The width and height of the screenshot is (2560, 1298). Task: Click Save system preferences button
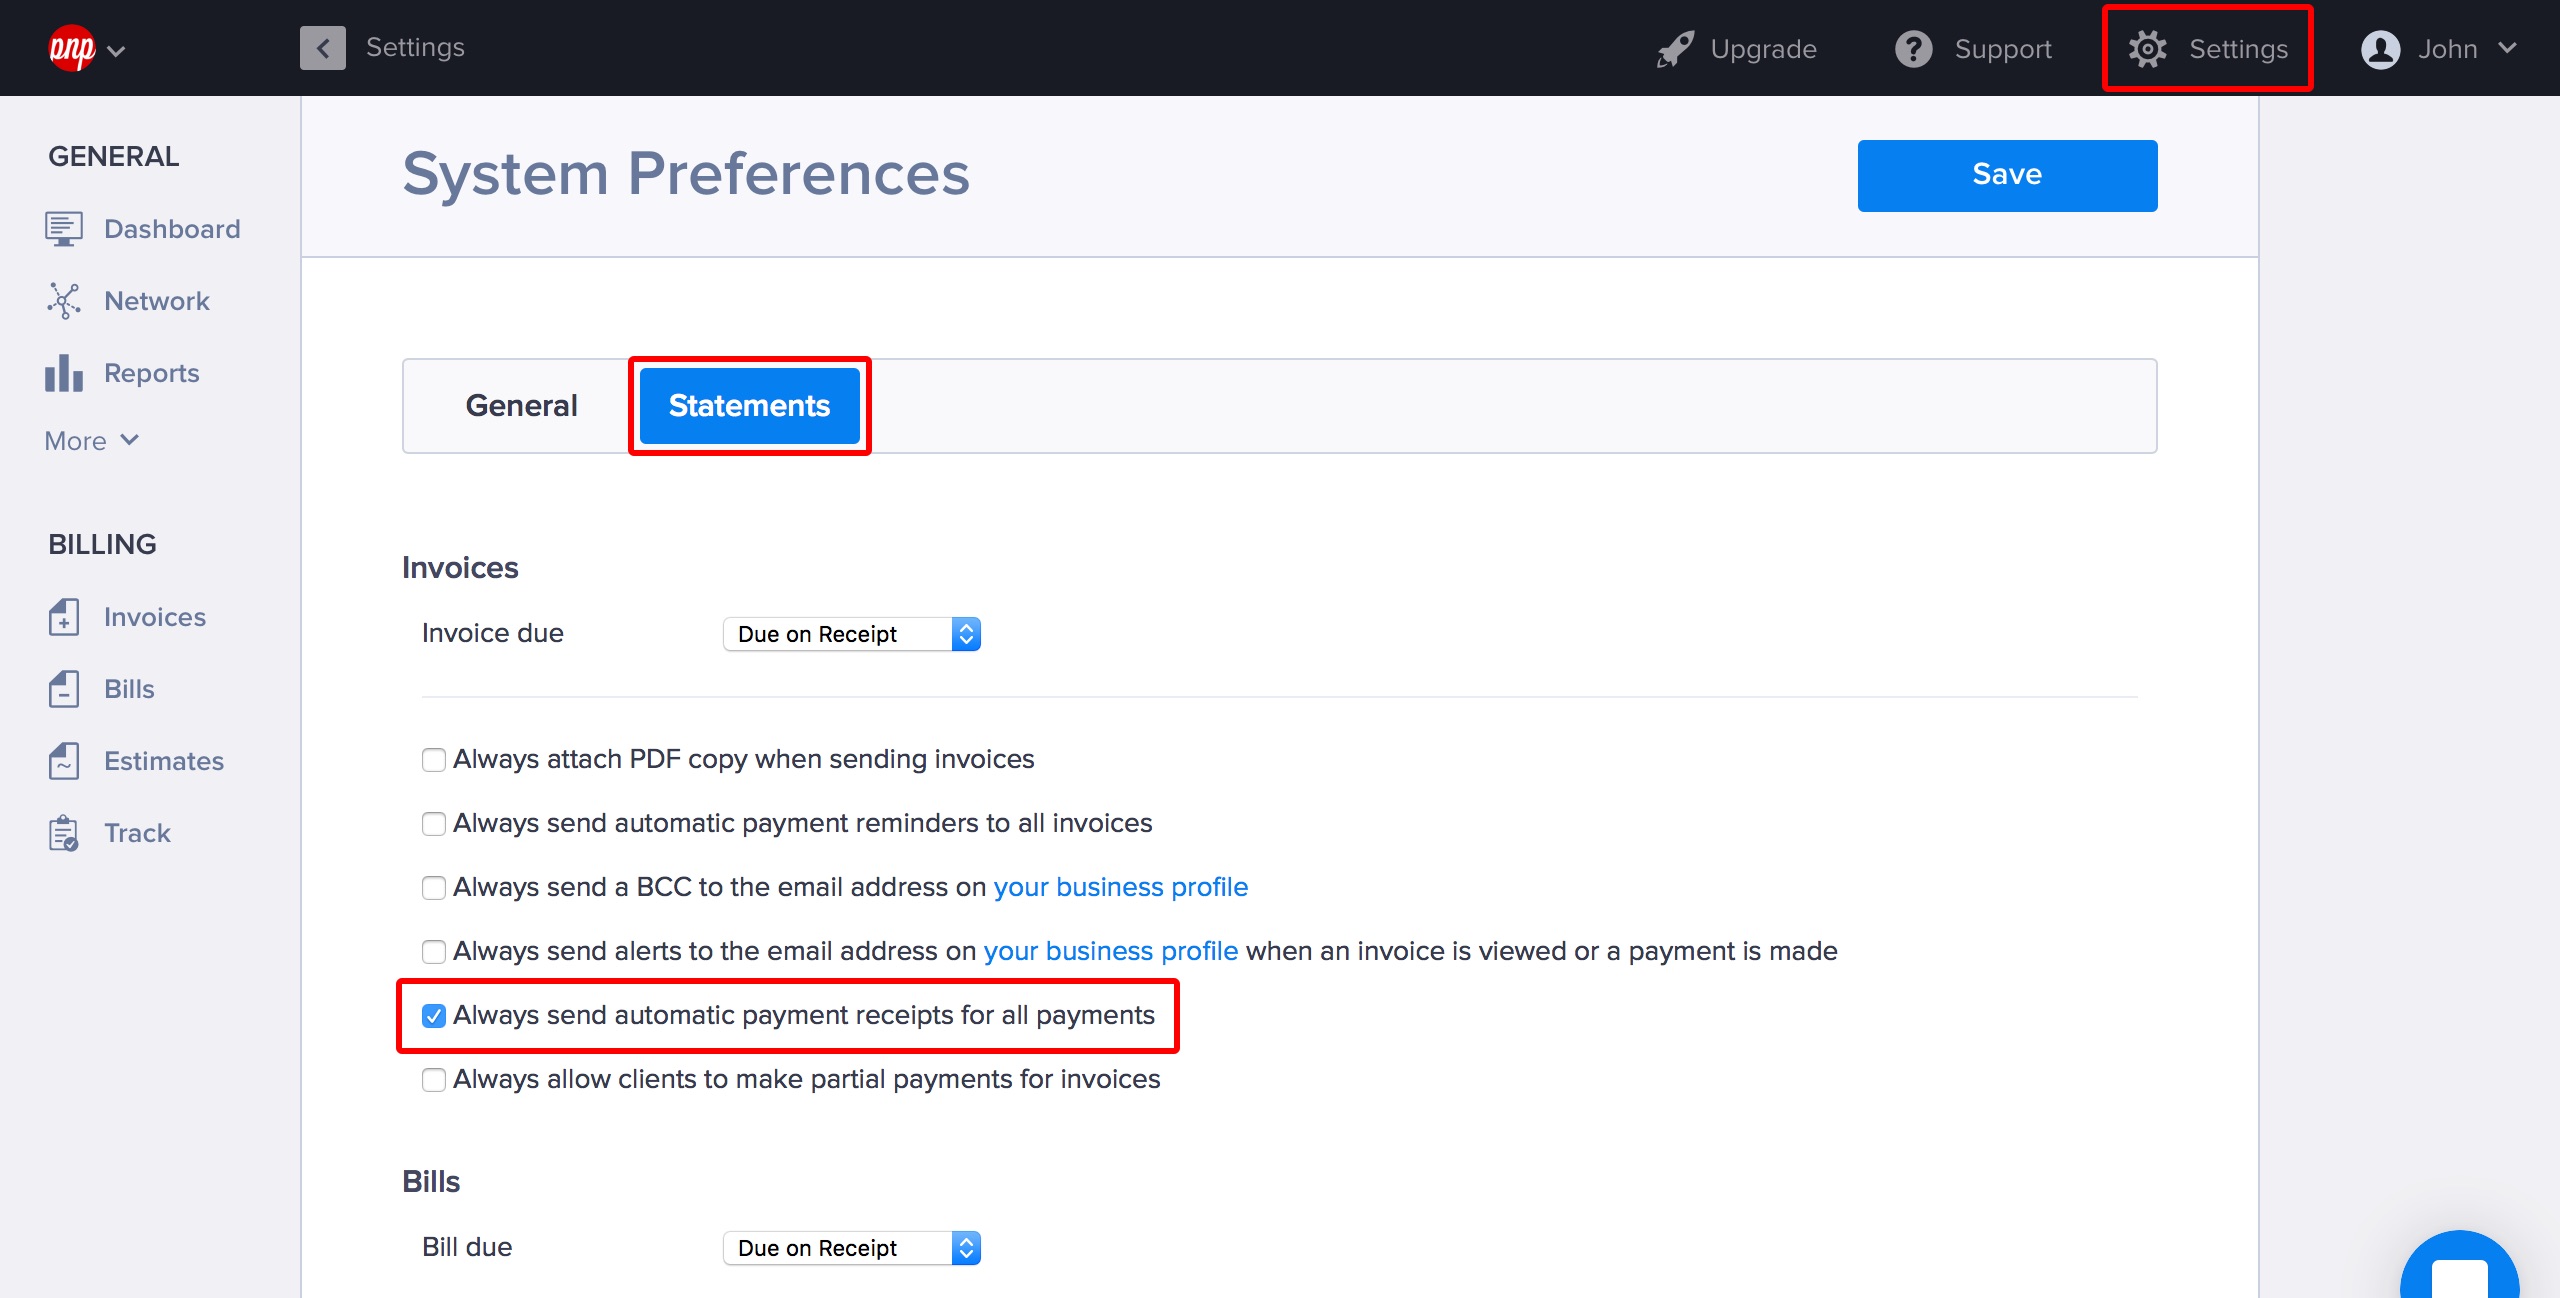click(x=2007, y=174)
